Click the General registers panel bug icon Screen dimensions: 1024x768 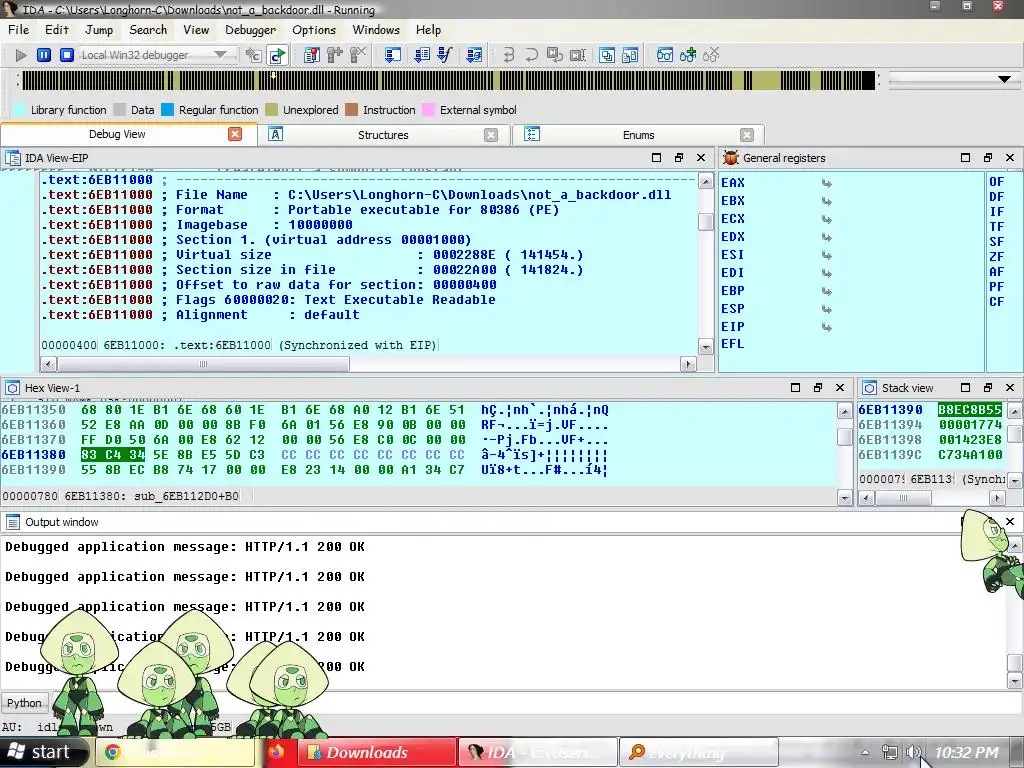pyautogui.click(x=731, y=157)
